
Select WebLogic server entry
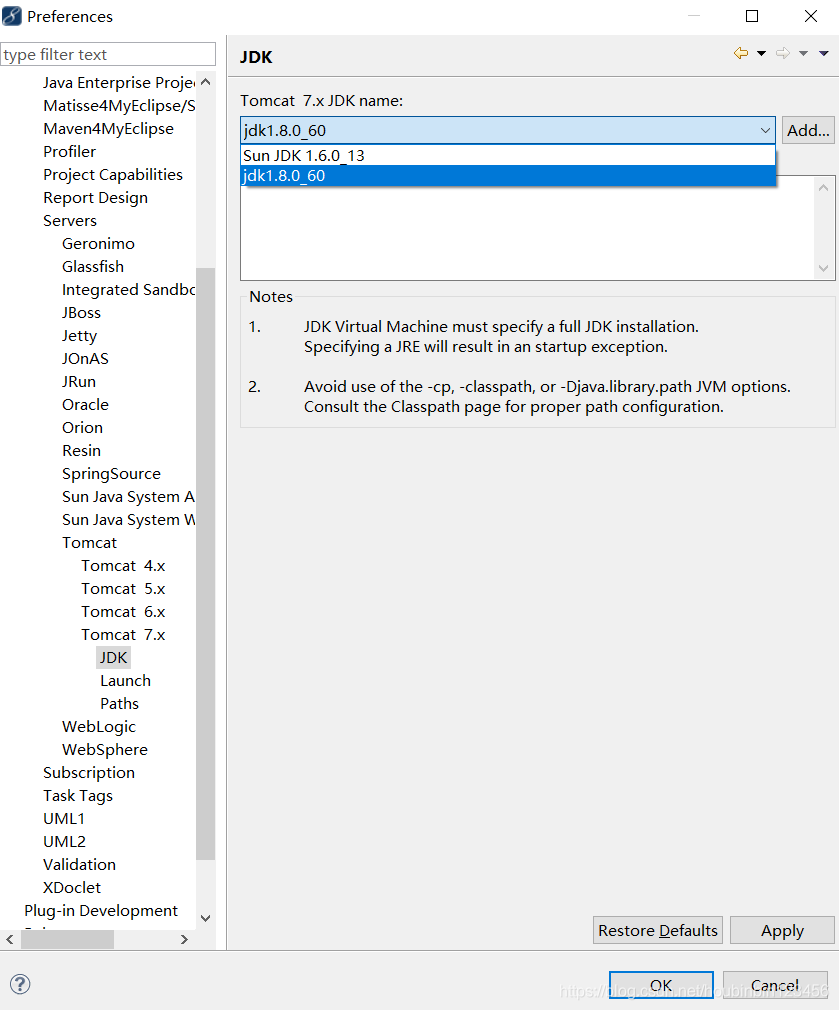coord(99,727)
